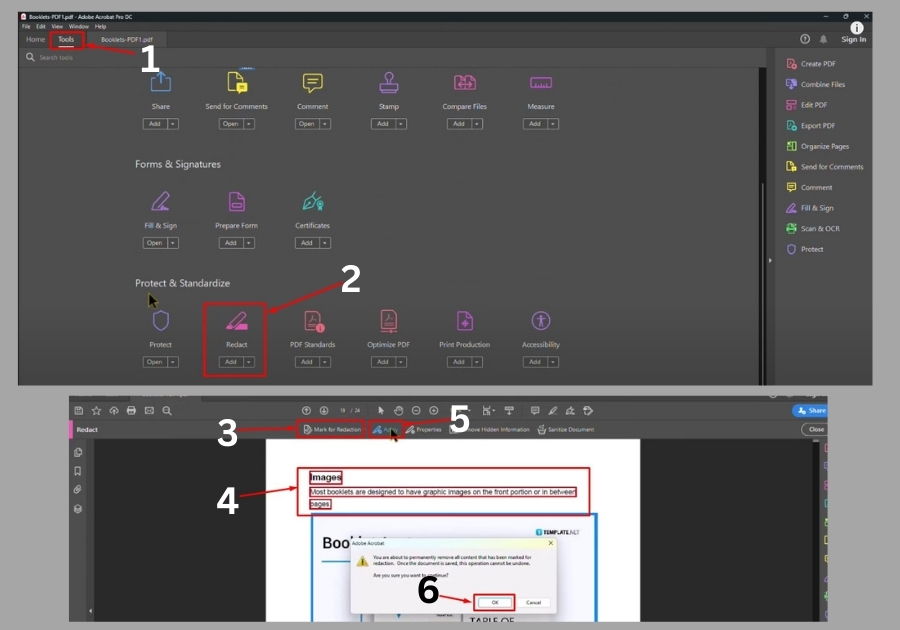Expand the dropdown beside Redact's Add button
Viewport: 900px width, 630px height.
pyautogui.click(x=249, y=362)
